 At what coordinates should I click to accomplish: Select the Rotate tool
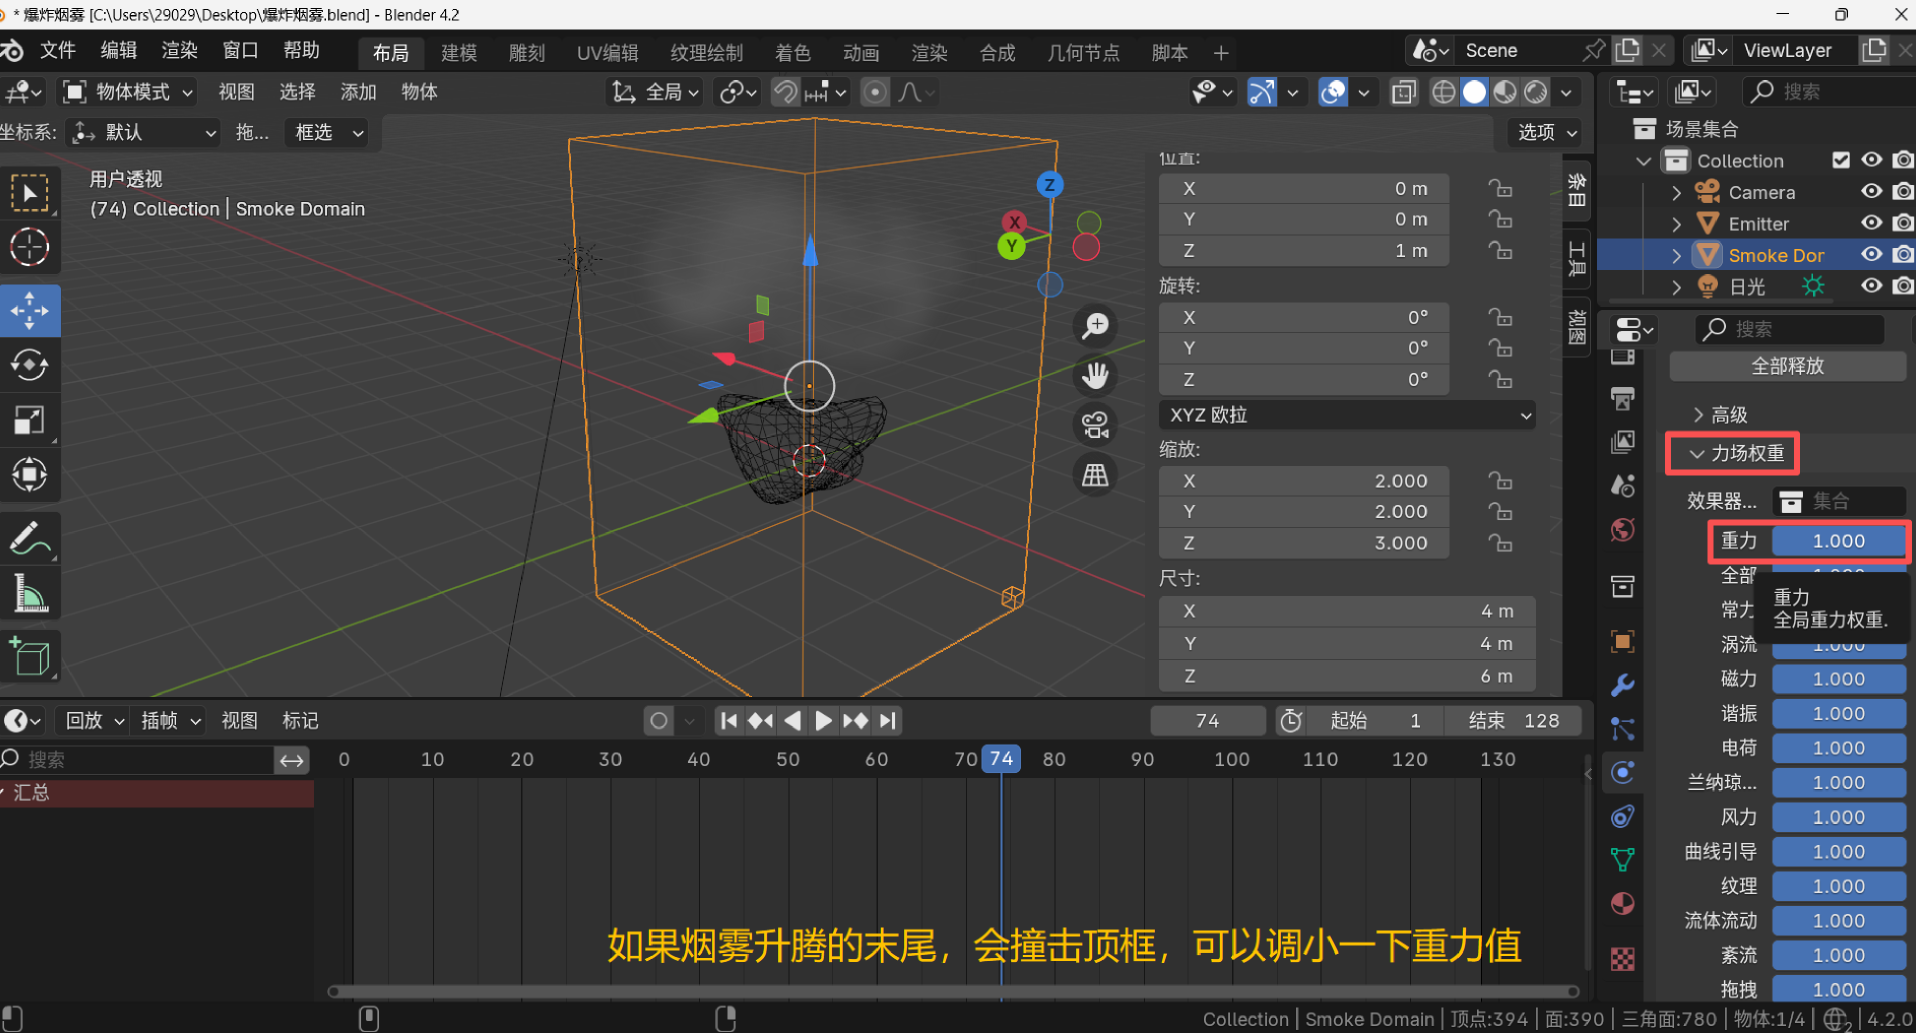coord(30,365)
